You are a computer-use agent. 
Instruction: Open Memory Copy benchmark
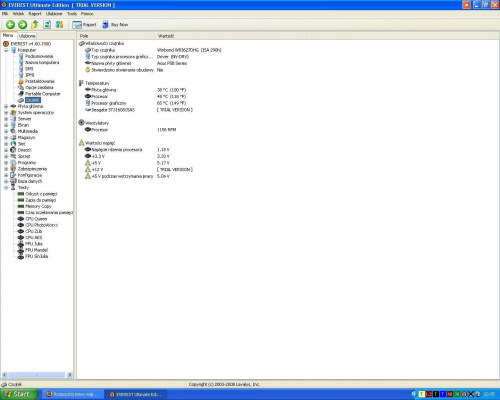coord(38,206)
